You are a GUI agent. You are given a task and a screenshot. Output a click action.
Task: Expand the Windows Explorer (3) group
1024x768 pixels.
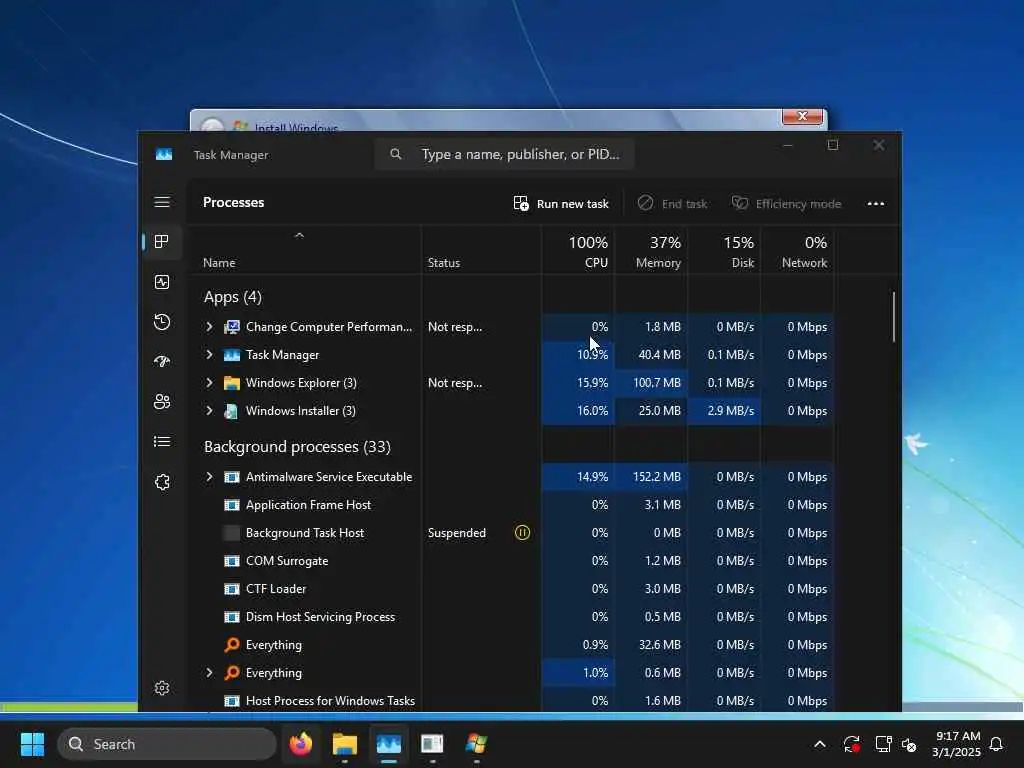(x=209, y=383)
